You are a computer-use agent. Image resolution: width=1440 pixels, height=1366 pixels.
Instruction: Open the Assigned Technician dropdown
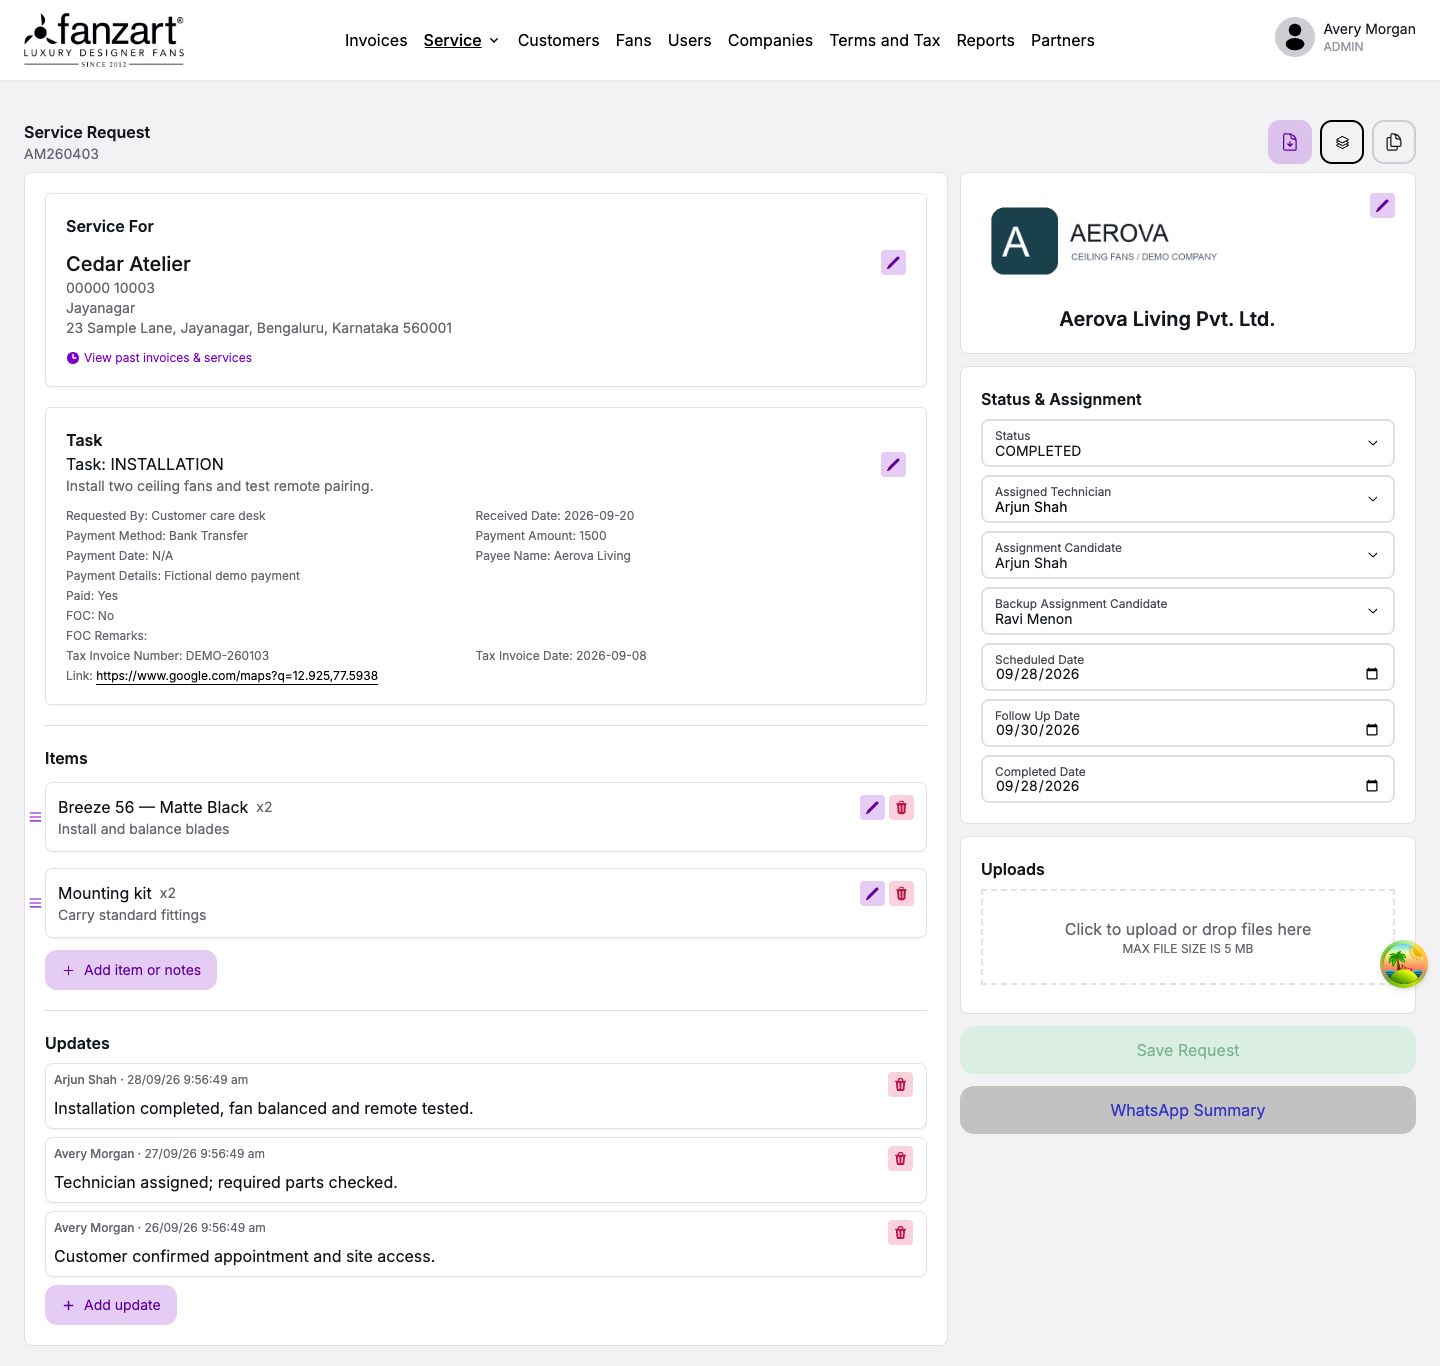tap(1187, 499)
